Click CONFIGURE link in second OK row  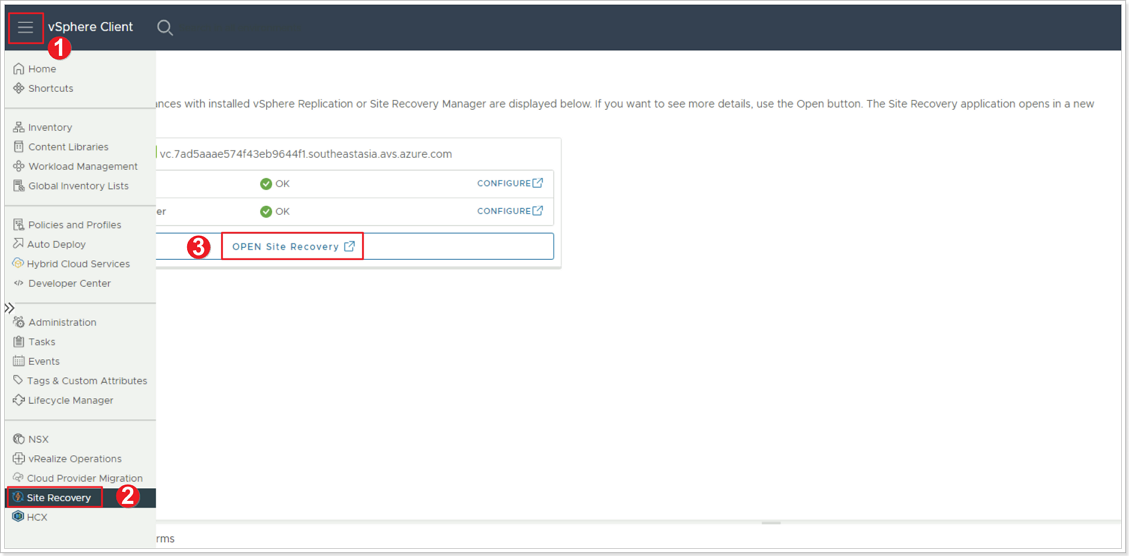(510, 211)
